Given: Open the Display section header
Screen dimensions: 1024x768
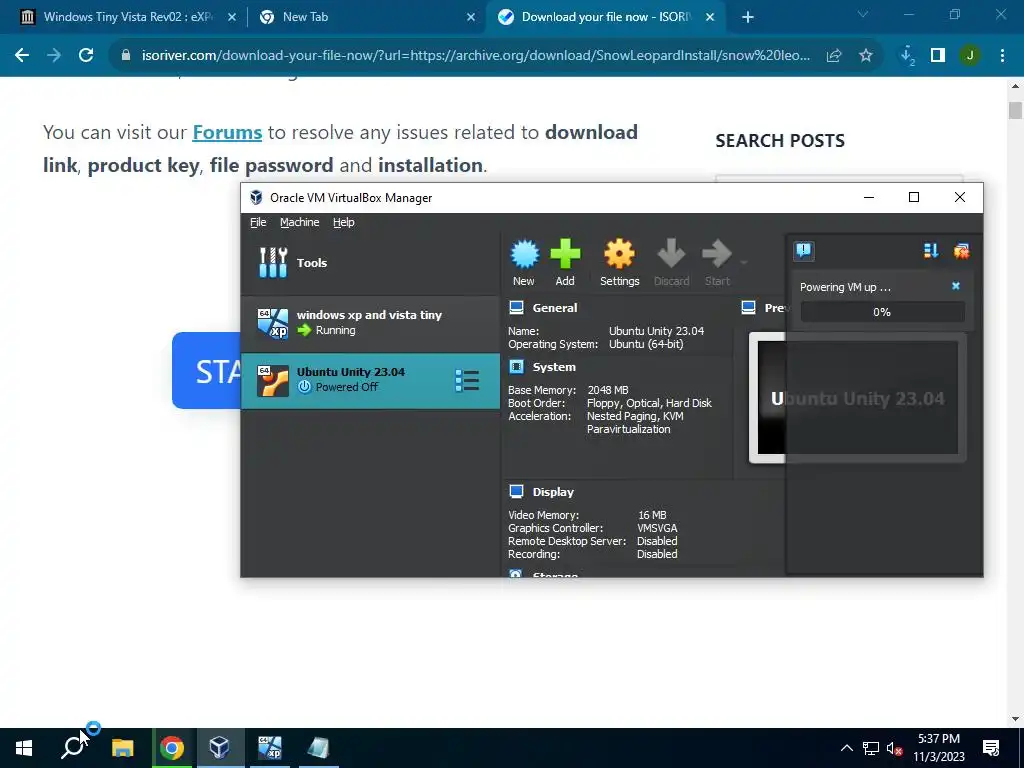Looking at the screenshot, I should 552,492.
